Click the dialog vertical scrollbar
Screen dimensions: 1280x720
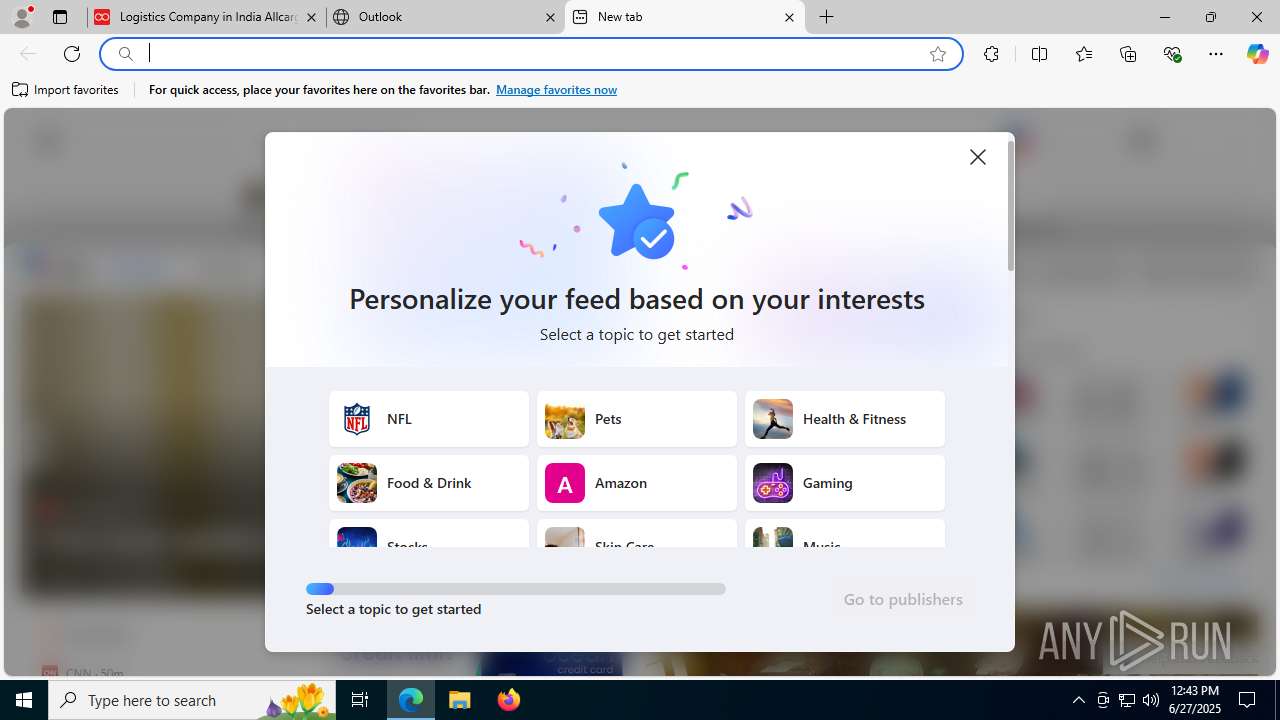pyautogui.click(x=1011, y=205)
